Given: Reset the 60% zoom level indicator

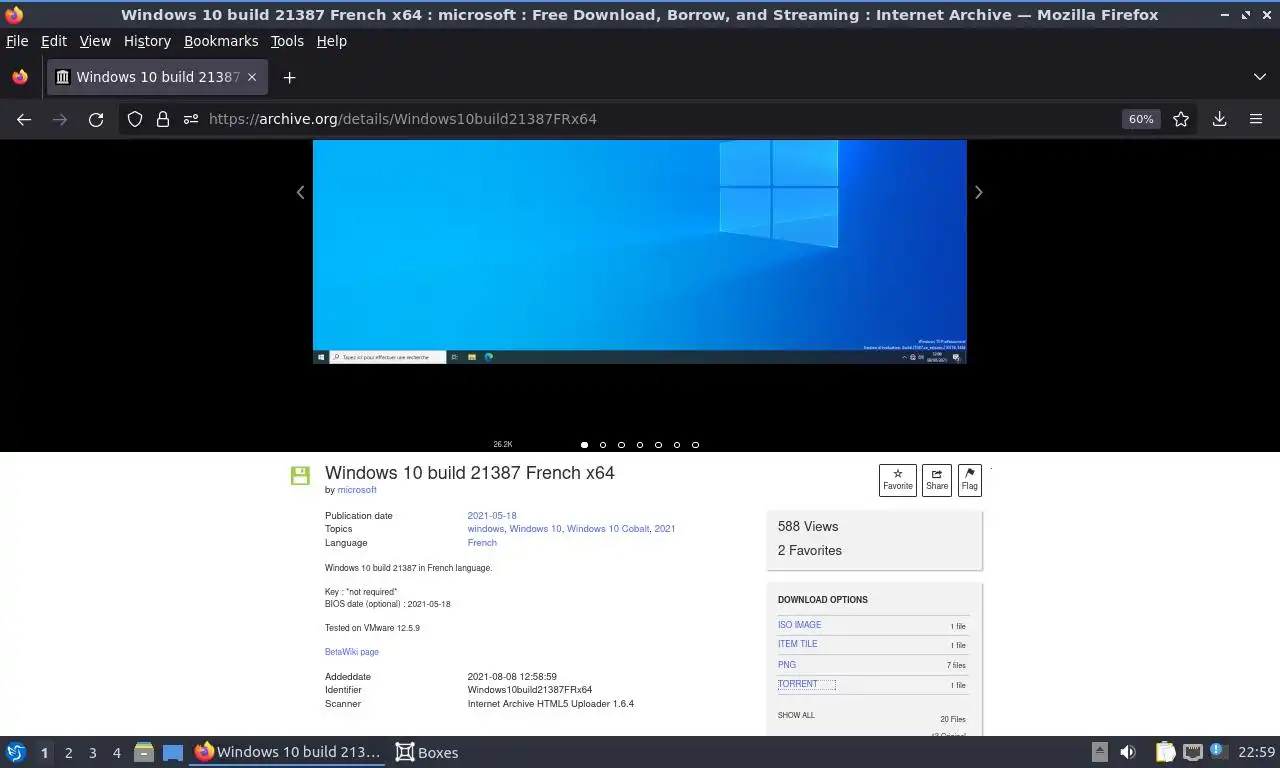Looking at the screenshot, I should [x=1141, y=119].
